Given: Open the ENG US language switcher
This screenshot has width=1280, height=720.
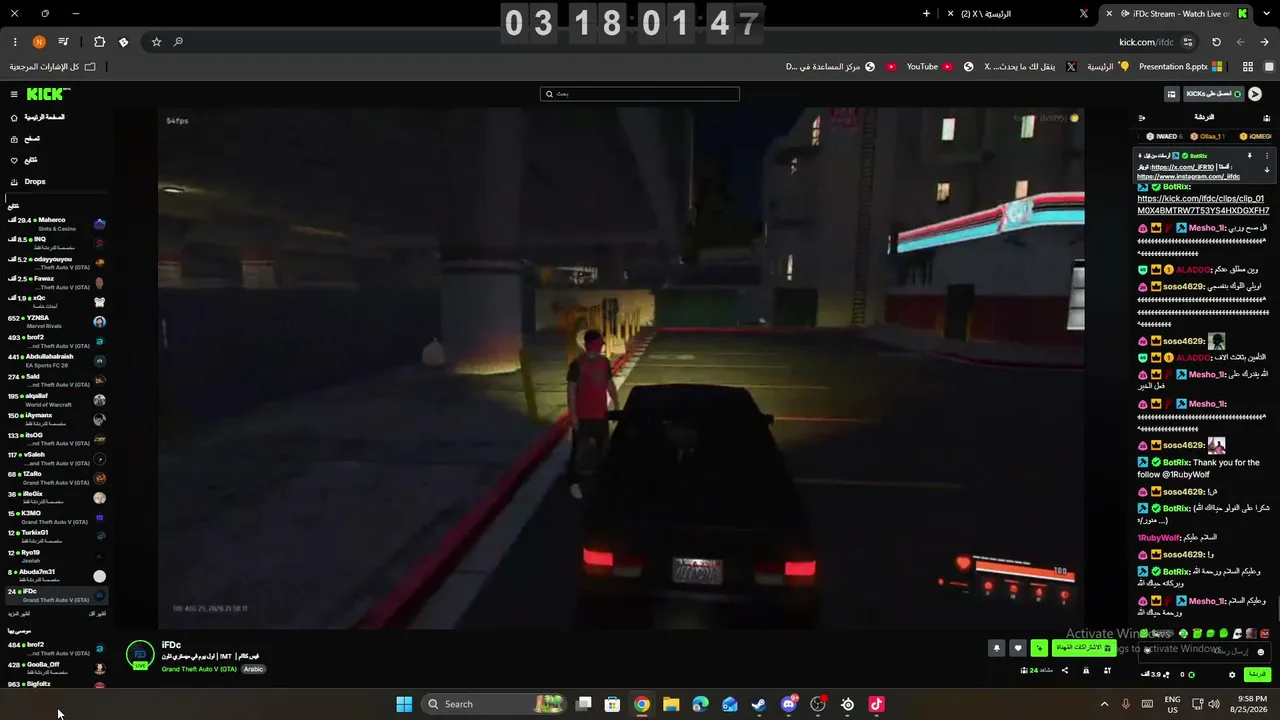Looking at the screenshot, I should click(1173, 704).
